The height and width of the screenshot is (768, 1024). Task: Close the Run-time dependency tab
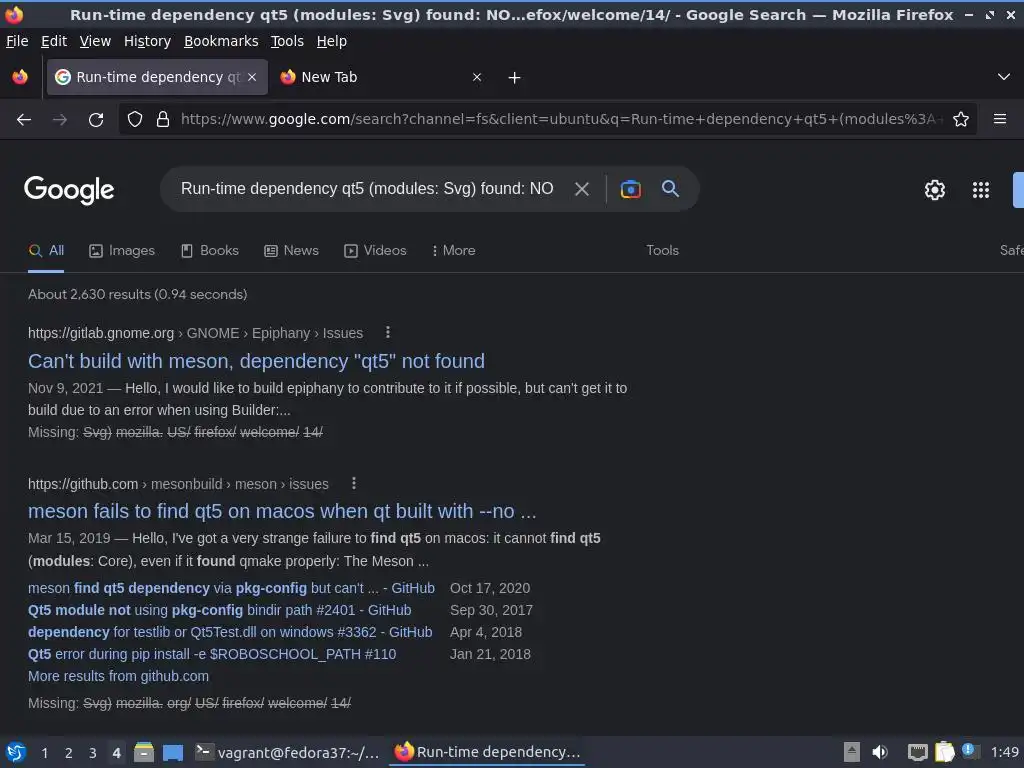[x=252, y=77]
